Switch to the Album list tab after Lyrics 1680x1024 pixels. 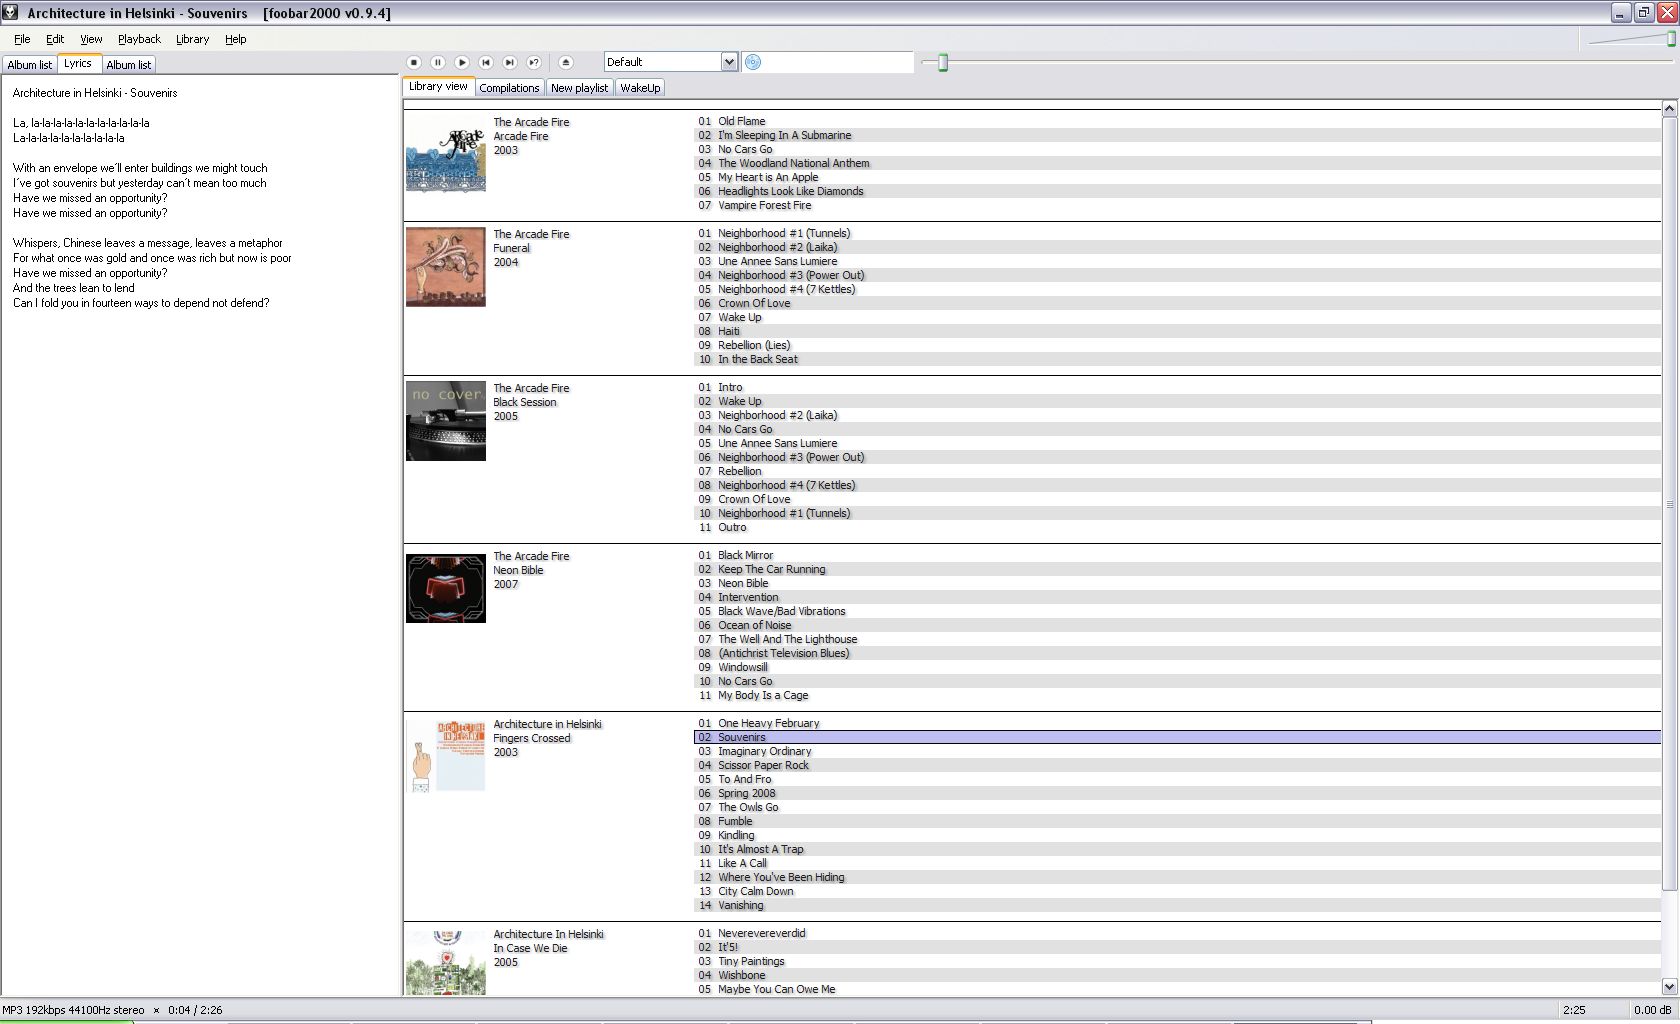click(x=128, y=65)
